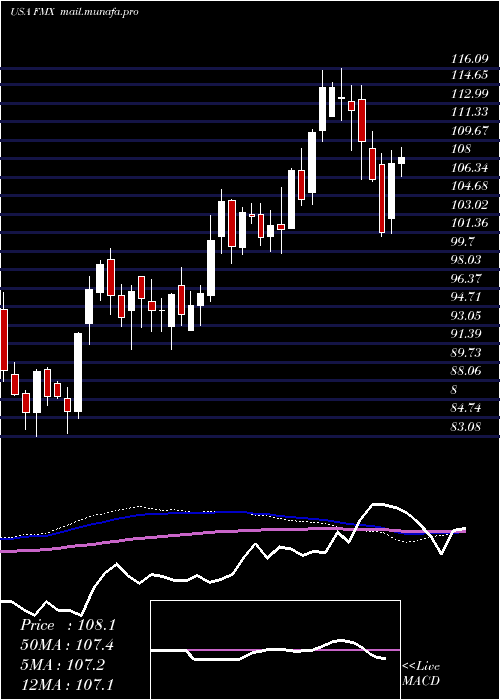Click the 93.05 price axis label
The image size is (500, 700).
click(x=466, y=316)
